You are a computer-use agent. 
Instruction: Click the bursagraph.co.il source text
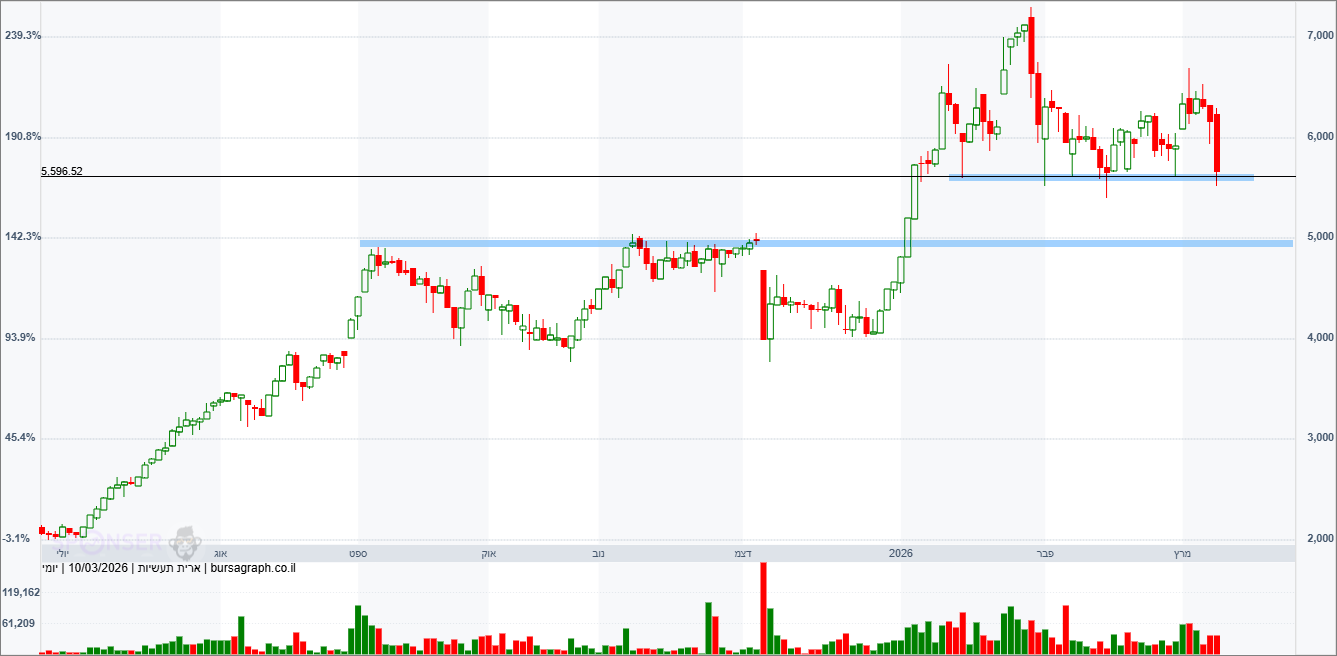[x=255, y=569]
